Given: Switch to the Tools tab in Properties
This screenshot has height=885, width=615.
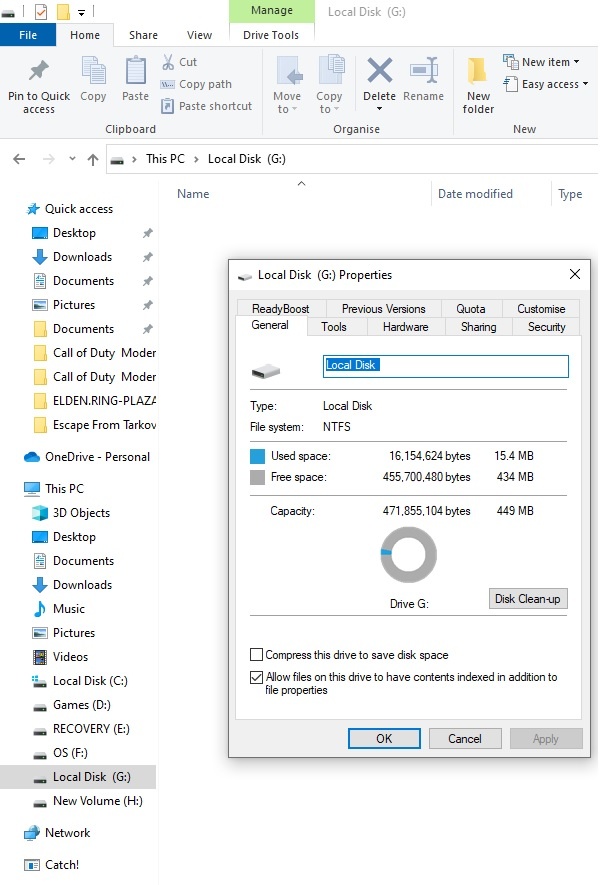Looking at the screenshot, I should (334, 327).
